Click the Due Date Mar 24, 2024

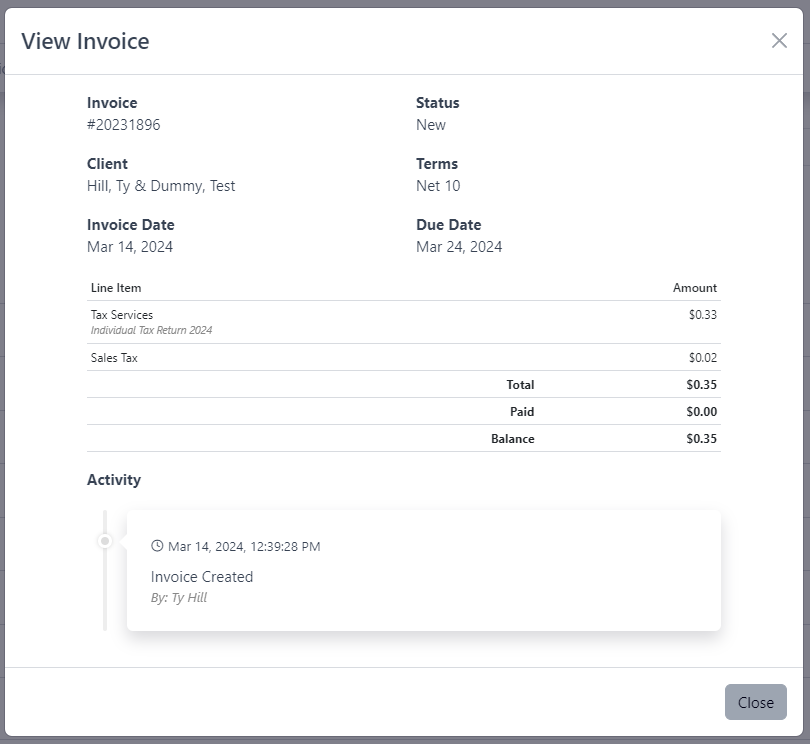click(458, 246)
